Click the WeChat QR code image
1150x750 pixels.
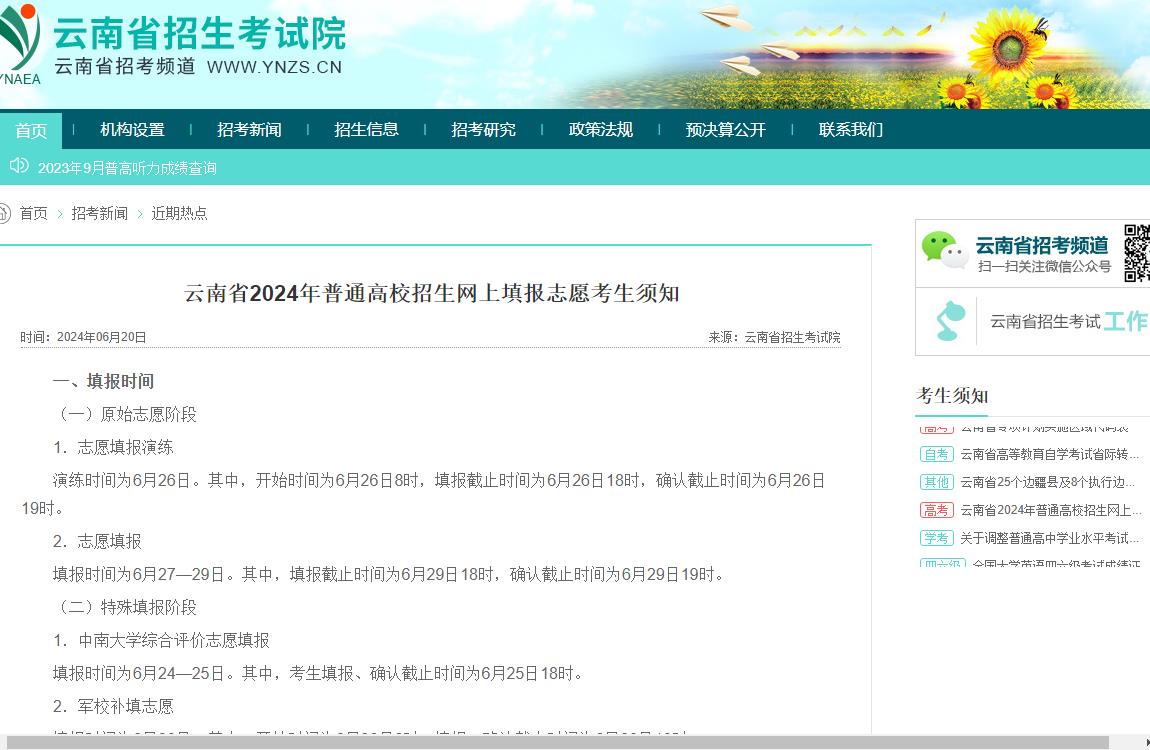[x=1138, y=250]
